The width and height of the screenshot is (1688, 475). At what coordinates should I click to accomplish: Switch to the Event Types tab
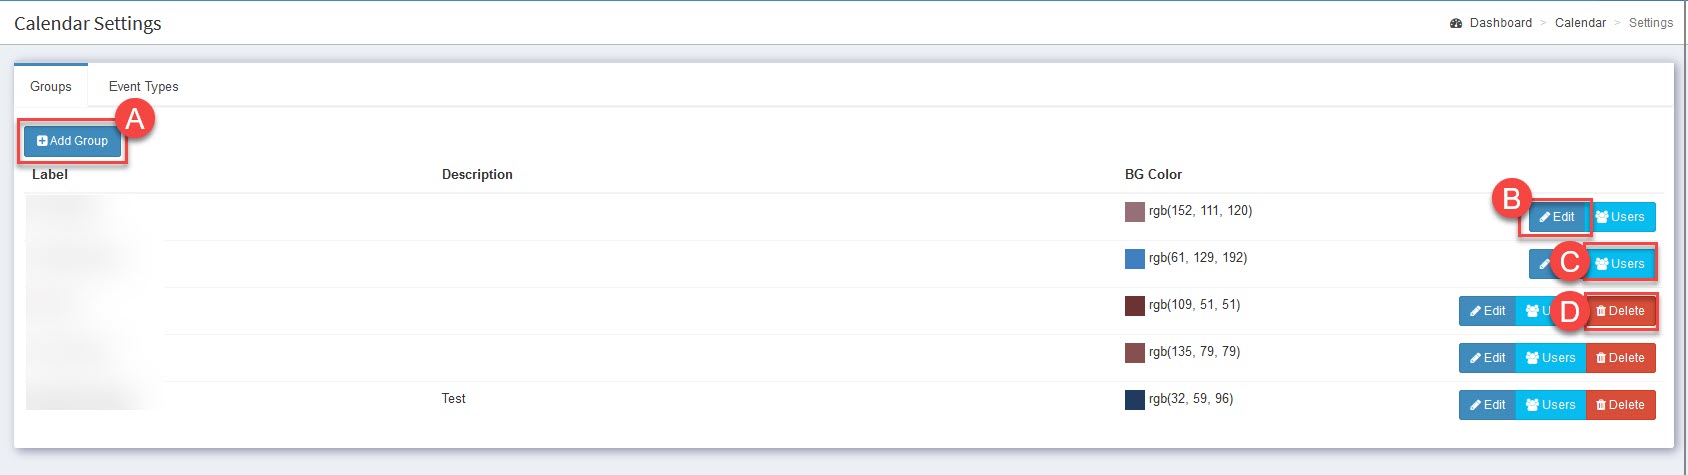[143, 87]
